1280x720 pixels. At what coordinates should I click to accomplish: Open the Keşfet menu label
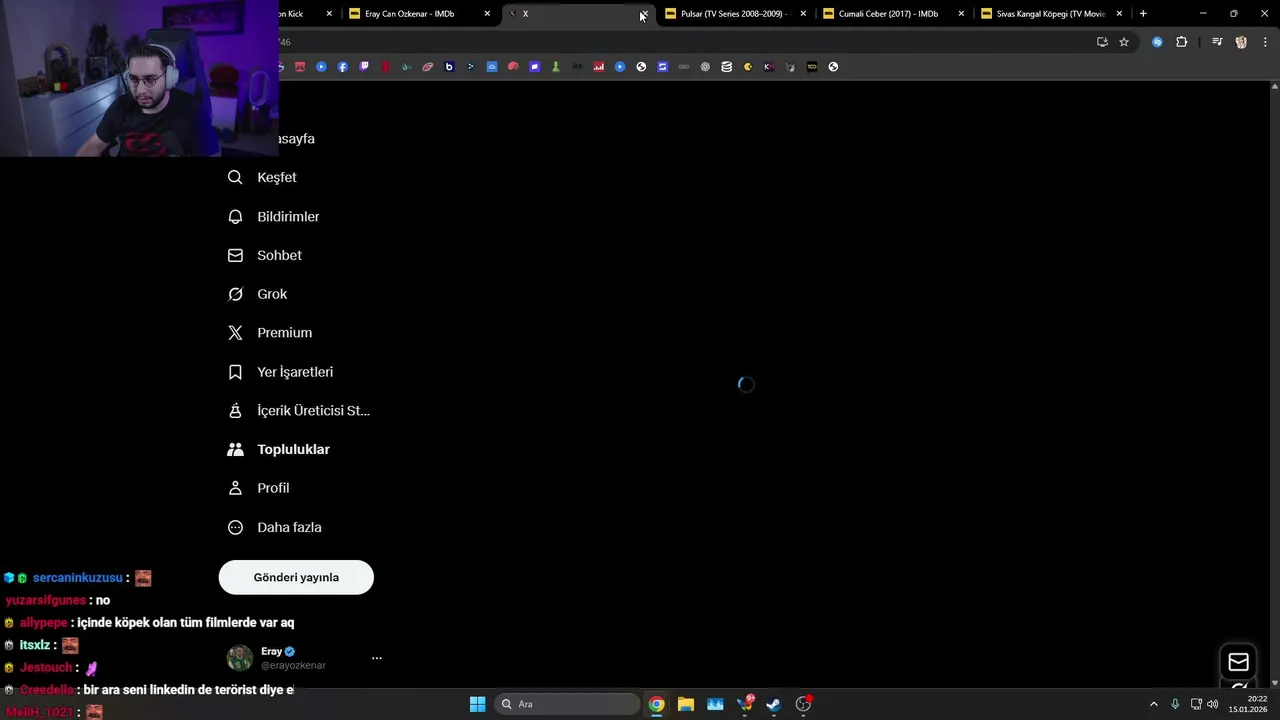click(x=277, y=177)
